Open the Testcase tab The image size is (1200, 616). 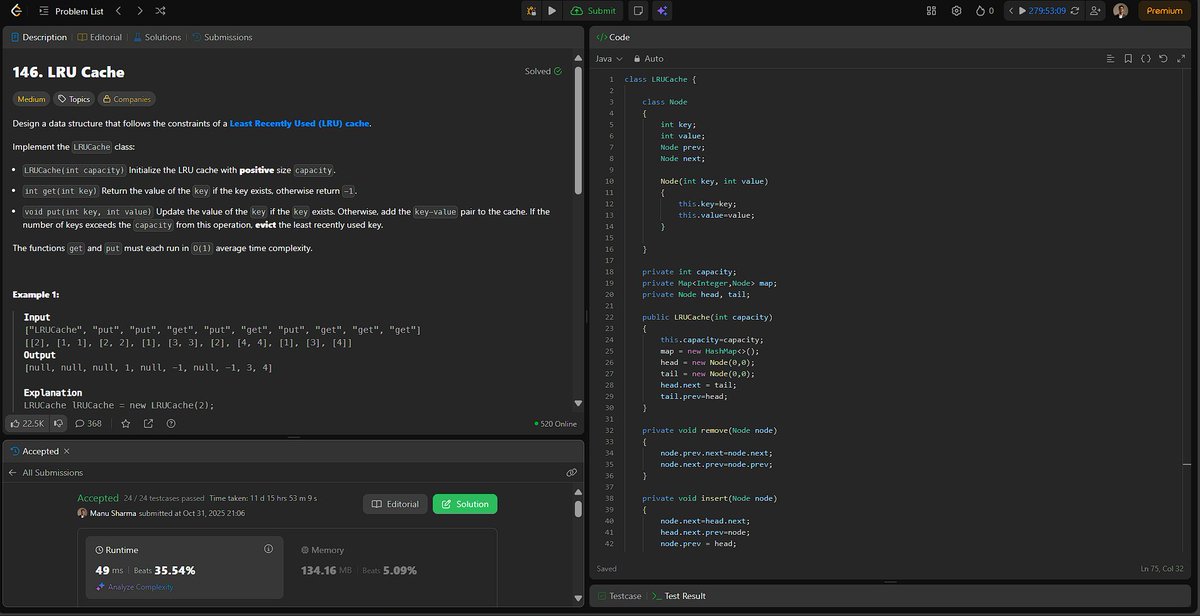tap(619, 596)
